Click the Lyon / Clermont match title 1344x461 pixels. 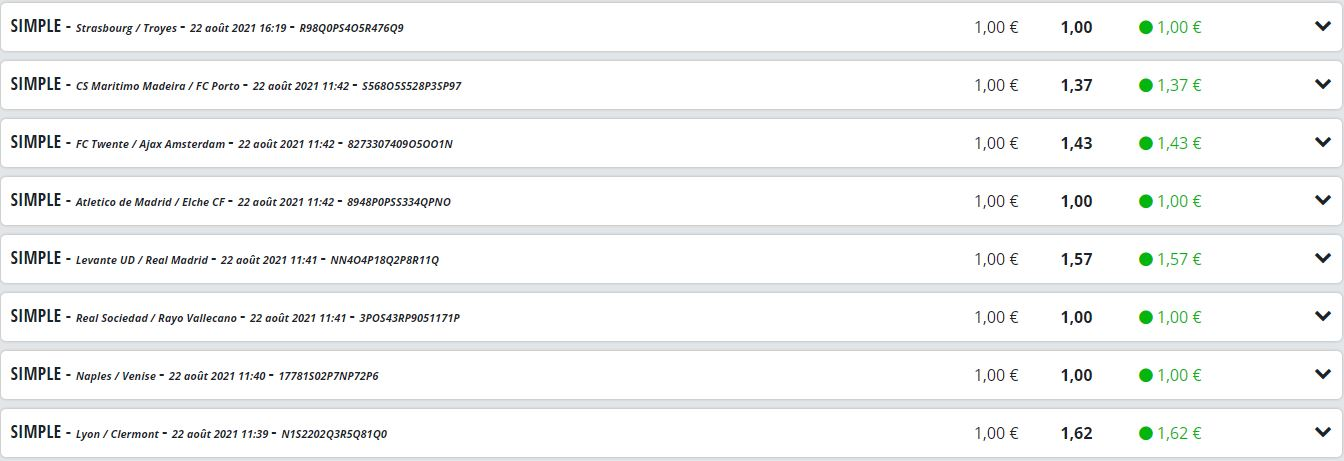pos(117,434)
